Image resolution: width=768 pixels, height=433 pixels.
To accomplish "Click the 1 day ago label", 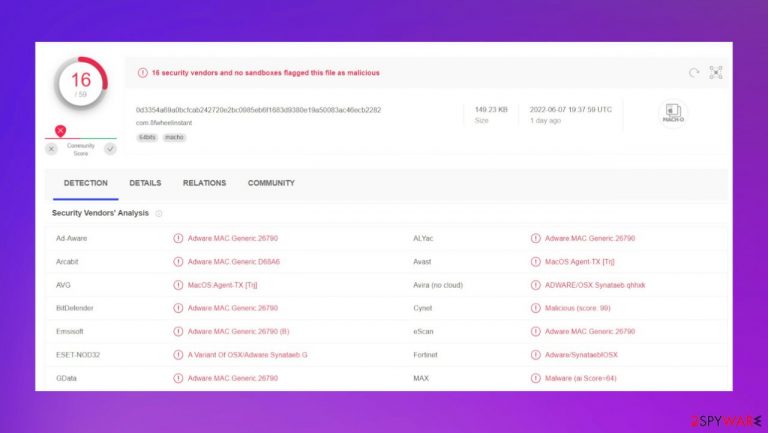I will (x=545, y=120).
